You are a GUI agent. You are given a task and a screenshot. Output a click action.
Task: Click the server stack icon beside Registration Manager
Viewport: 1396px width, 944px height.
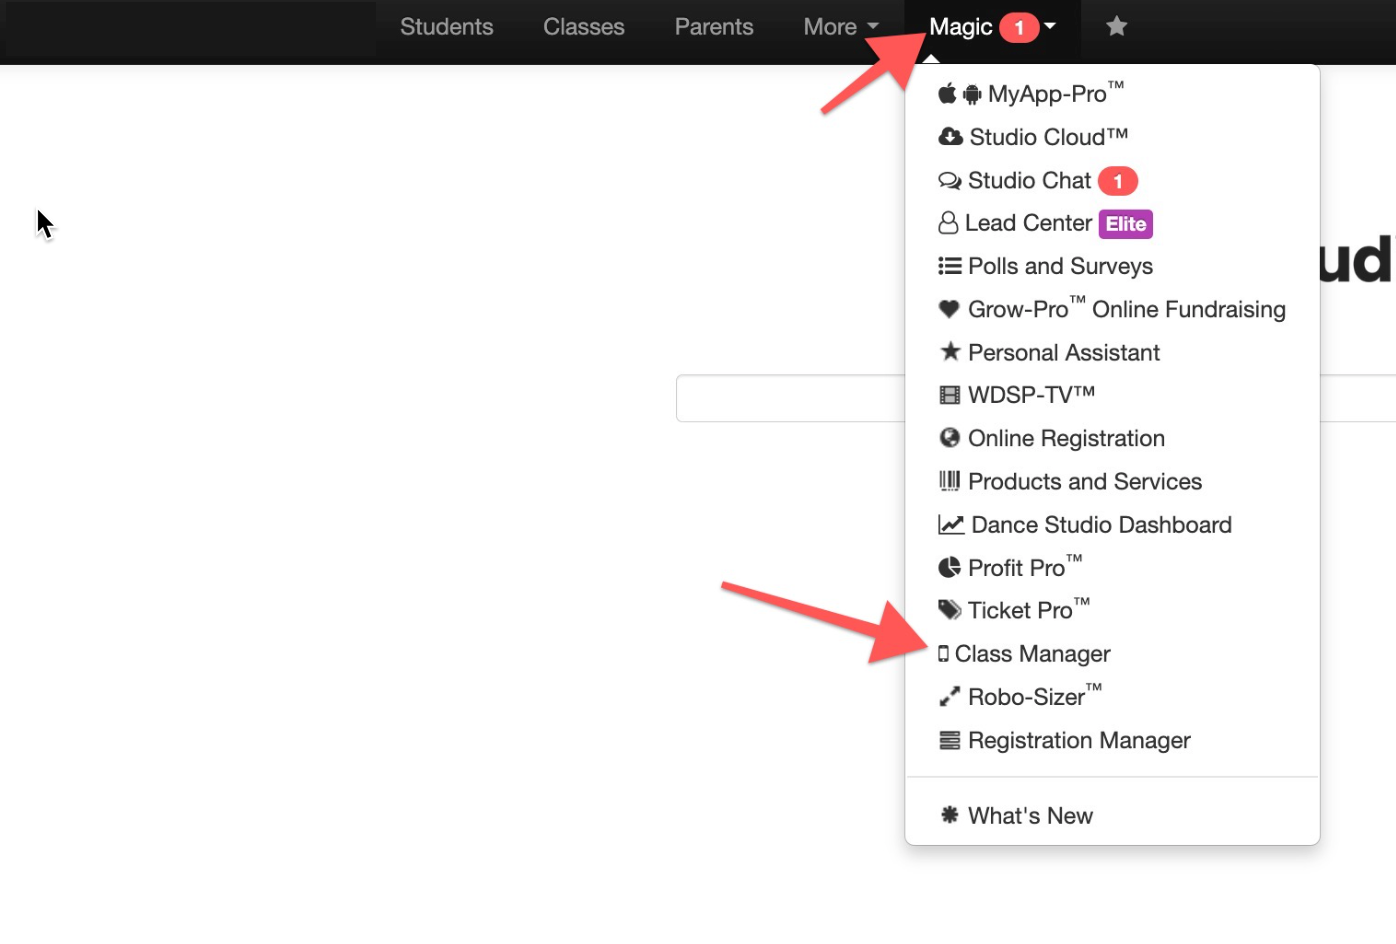click(950, 740)
